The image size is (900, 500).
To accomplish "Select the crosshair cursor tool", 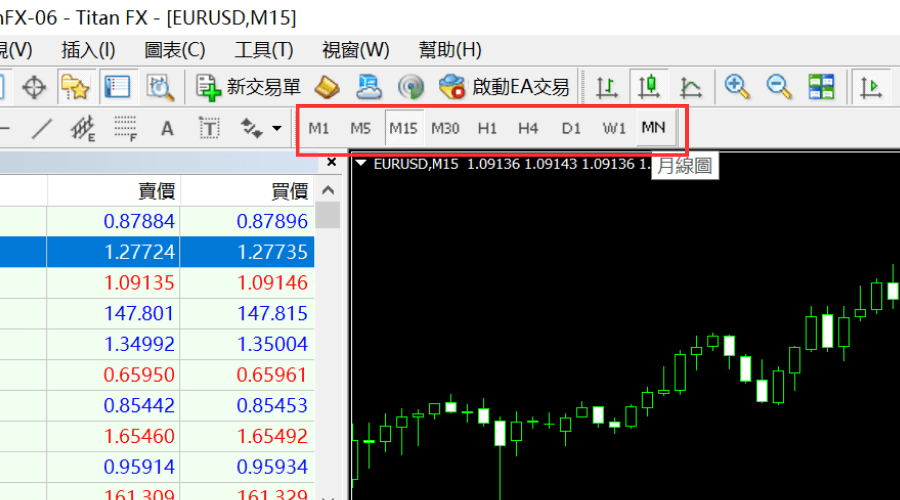I will point(35,87).
